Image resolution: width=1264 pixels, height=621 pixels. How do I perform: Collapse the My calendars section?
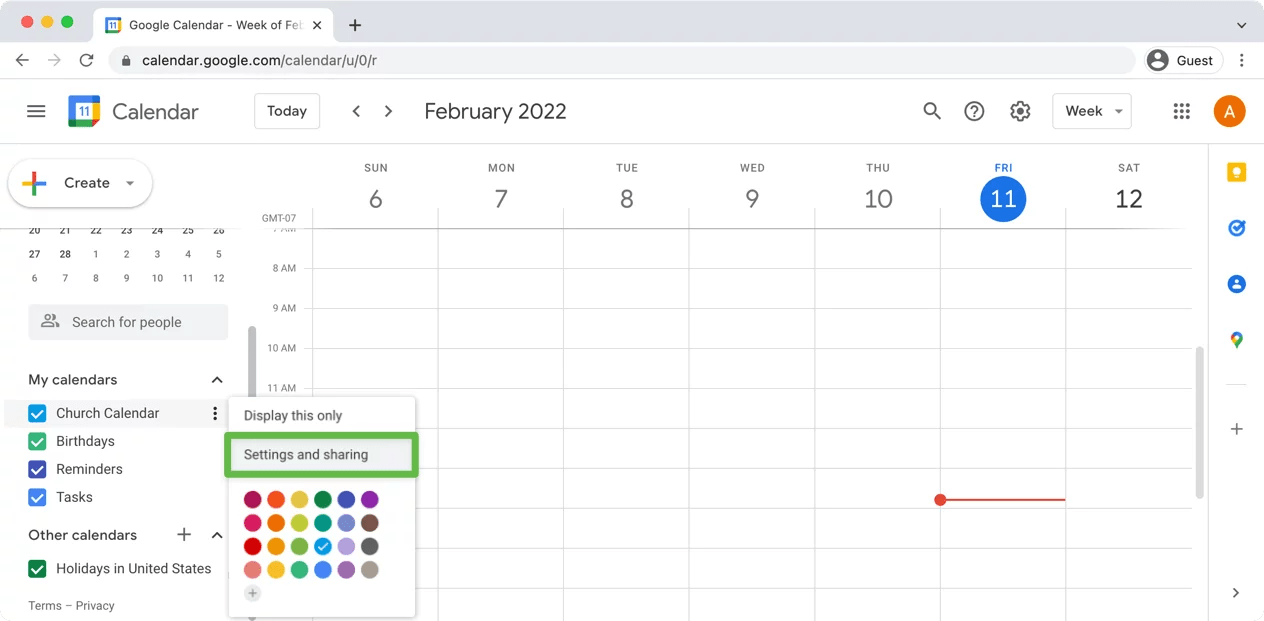tap(216, 379)
